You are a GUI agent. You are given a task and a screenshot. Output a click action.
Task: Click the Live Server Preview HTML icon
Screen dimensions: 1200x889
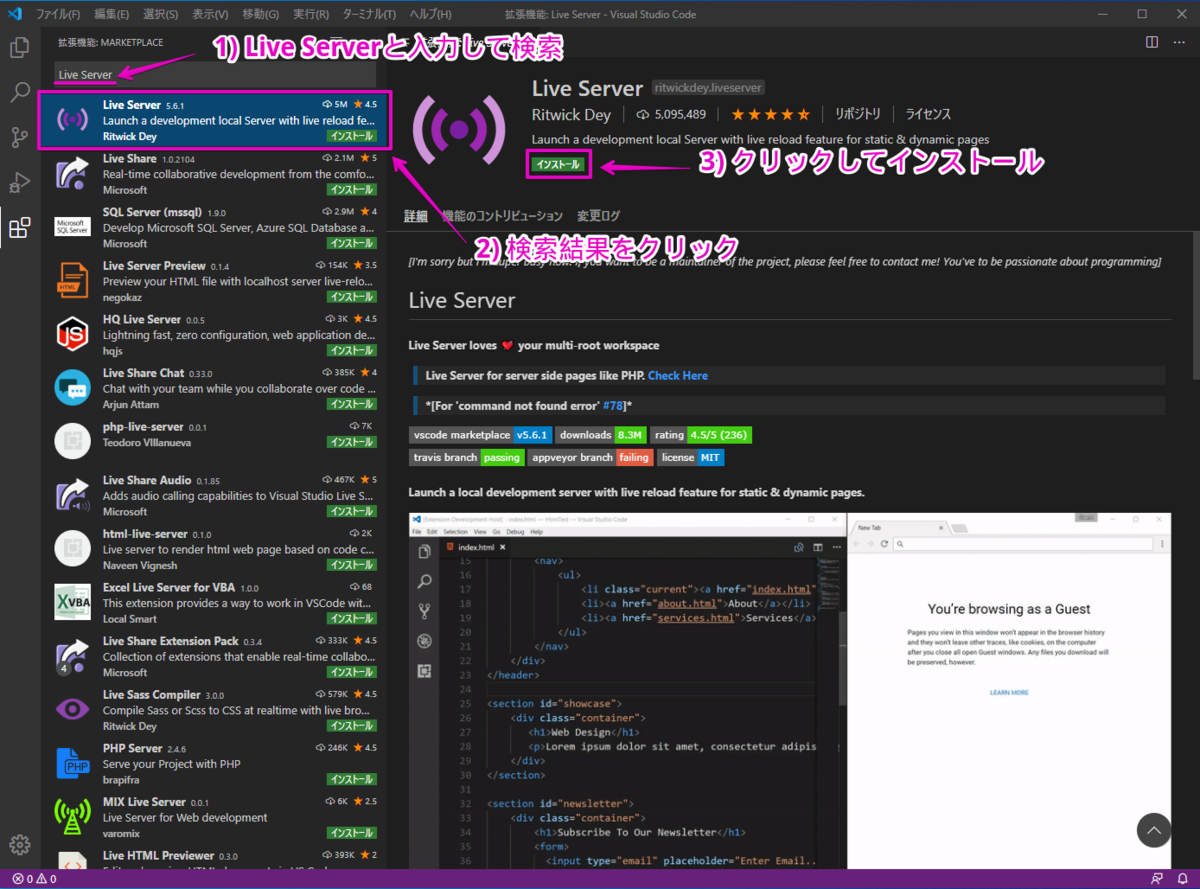72,281
